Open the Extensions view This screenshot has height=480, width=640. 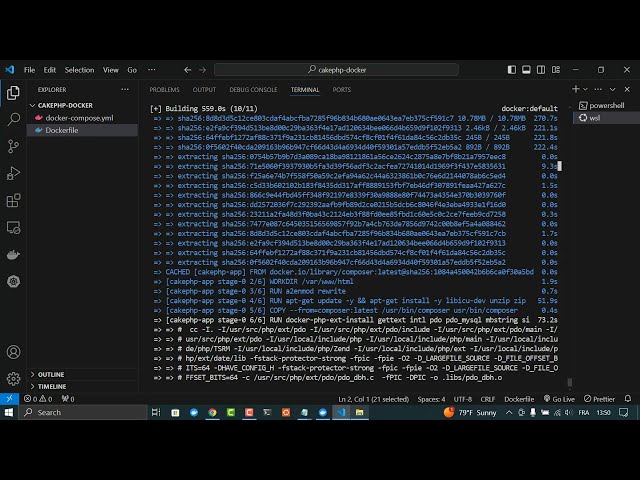[x=13, y=200]
